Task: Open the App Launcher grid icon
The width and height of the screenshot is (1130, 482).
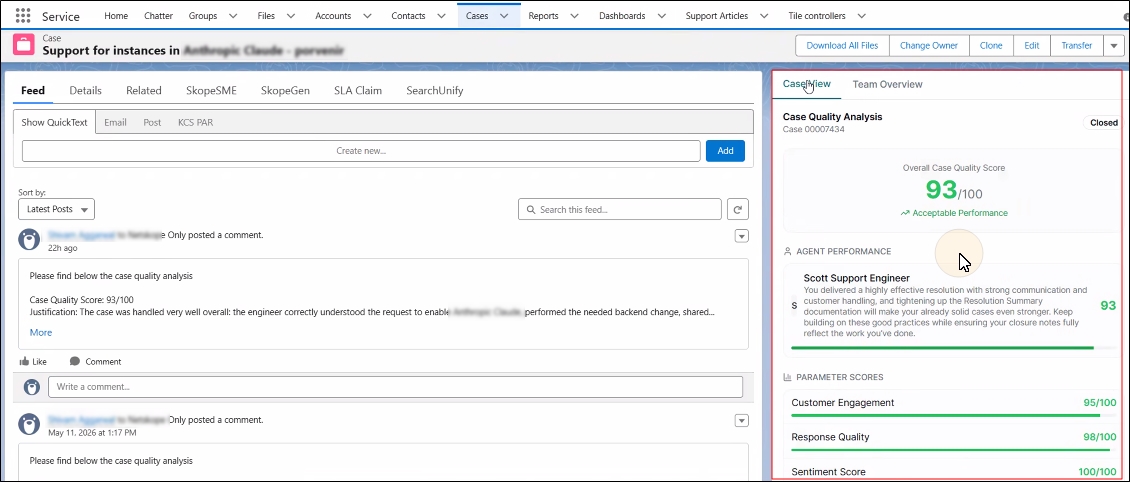Action: 22,15
